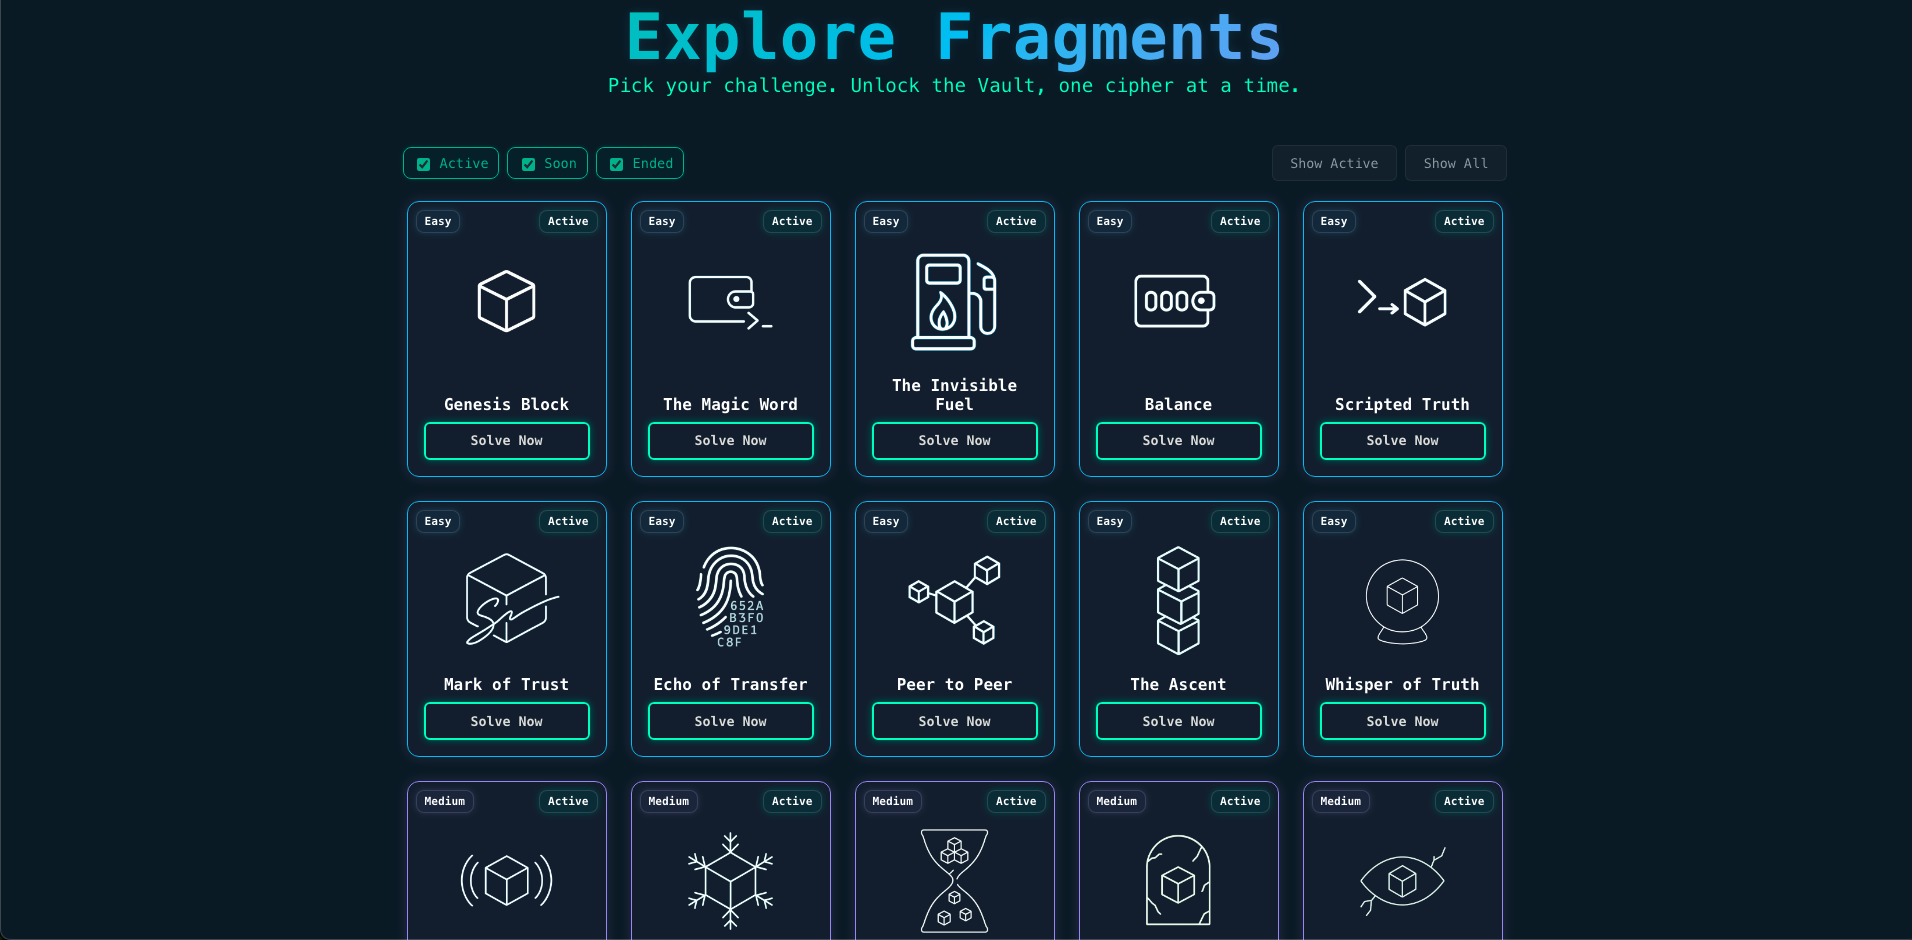
Task: Start the Balance challenge with Solve Now
Action: pyautogui.click(x=1178, y=441)
